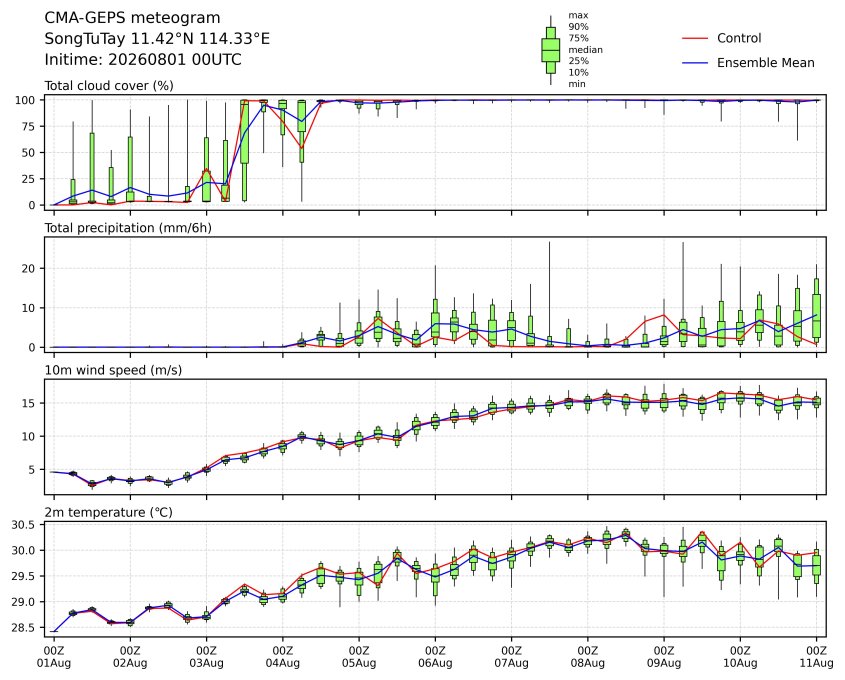Click the '75%' percentile legend label
The image size is (845, 680).
click(578, 38)
